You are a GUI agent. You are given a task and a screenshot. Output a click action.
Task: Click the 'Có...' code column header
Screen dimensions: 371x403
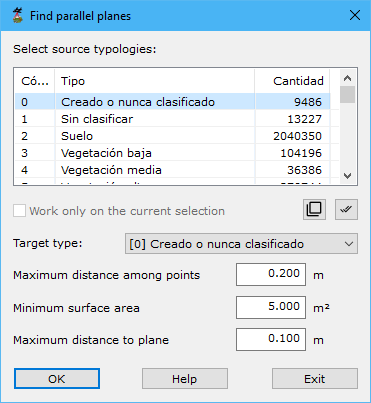[35, 81]
